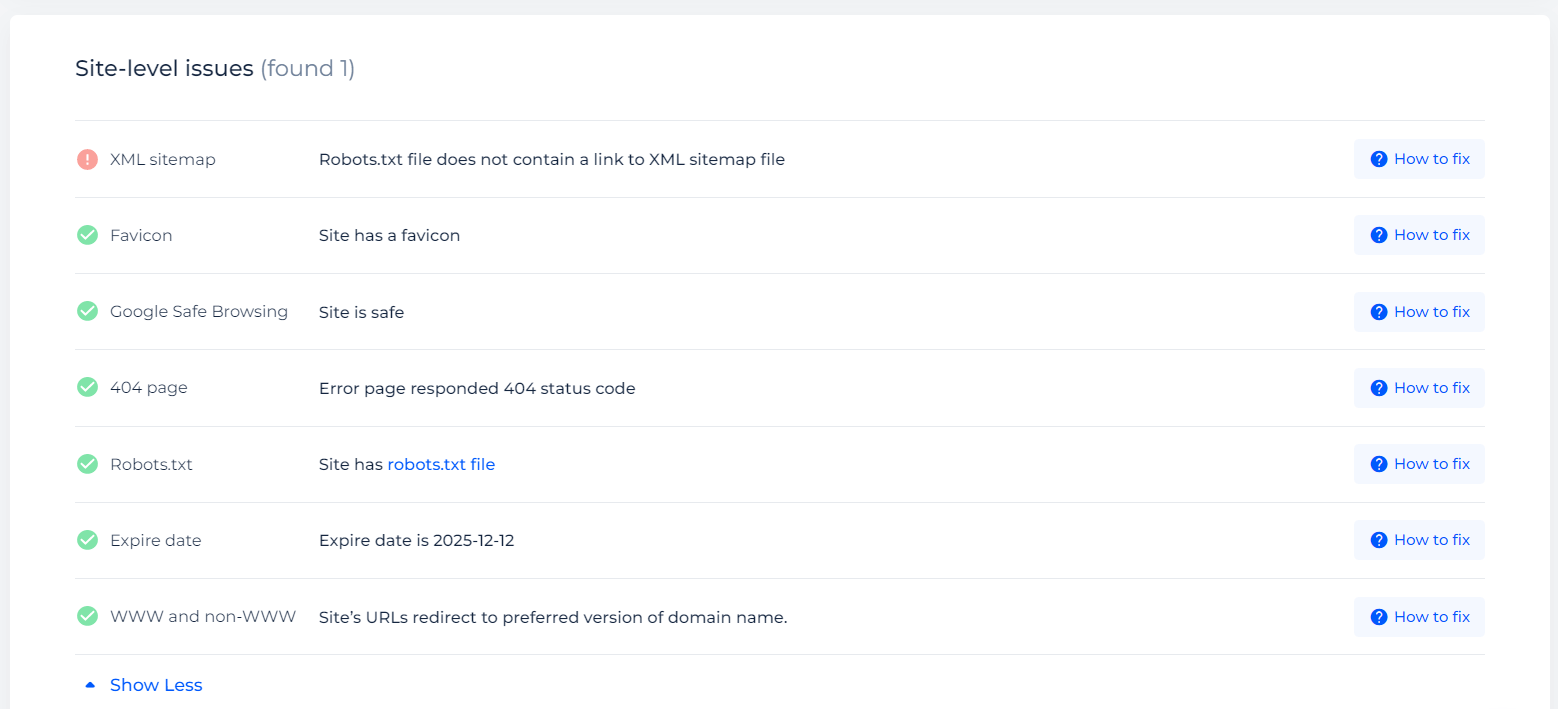Screen dimensions: 1558x709
Task: Open How to fix for WWW and non-WWW
Action: (1419, 616)
